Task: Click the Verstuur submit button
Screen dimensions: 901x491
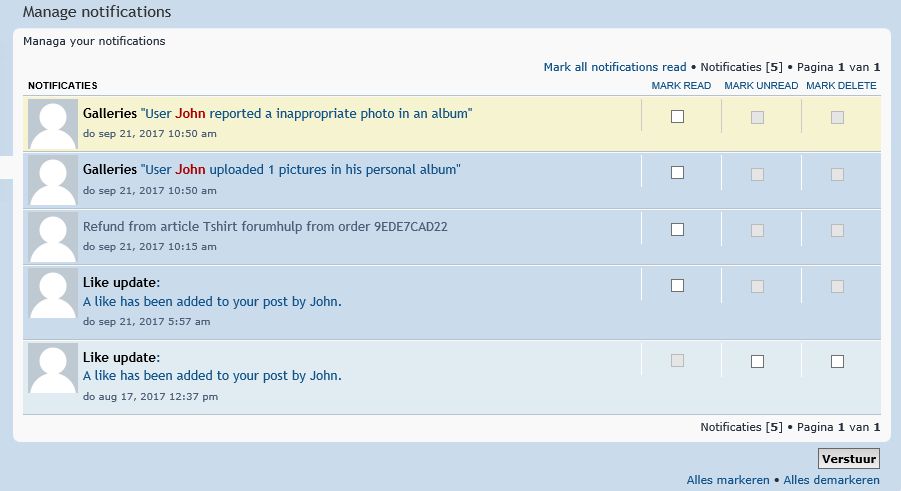Action: 849,459
